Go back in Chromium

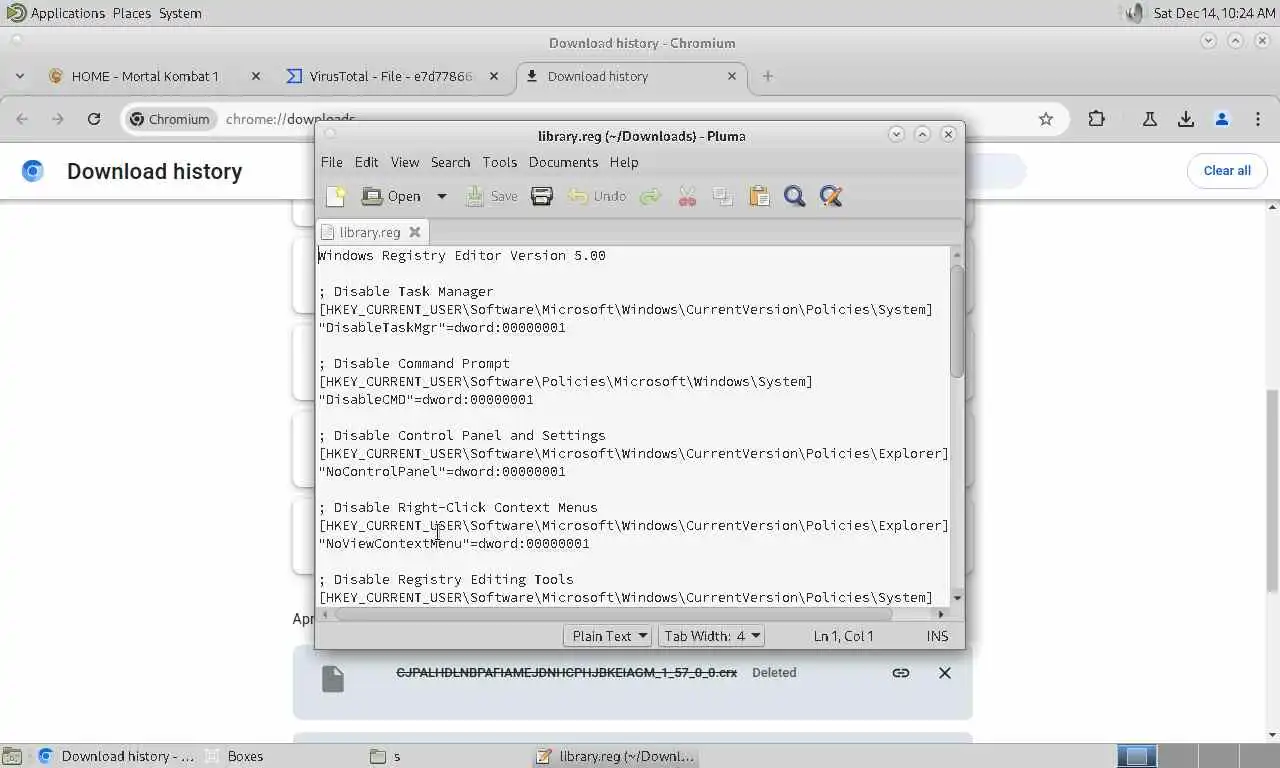click(x=22, y=119)
